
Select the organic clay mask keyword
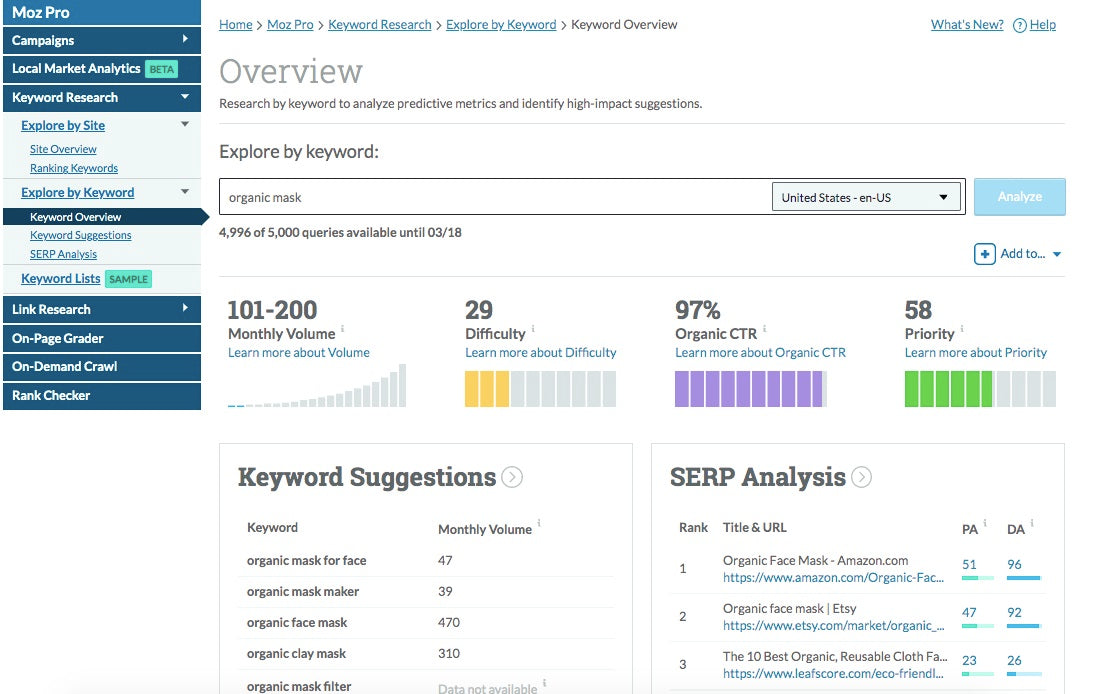pyautogui.click(x=296, y=654)
